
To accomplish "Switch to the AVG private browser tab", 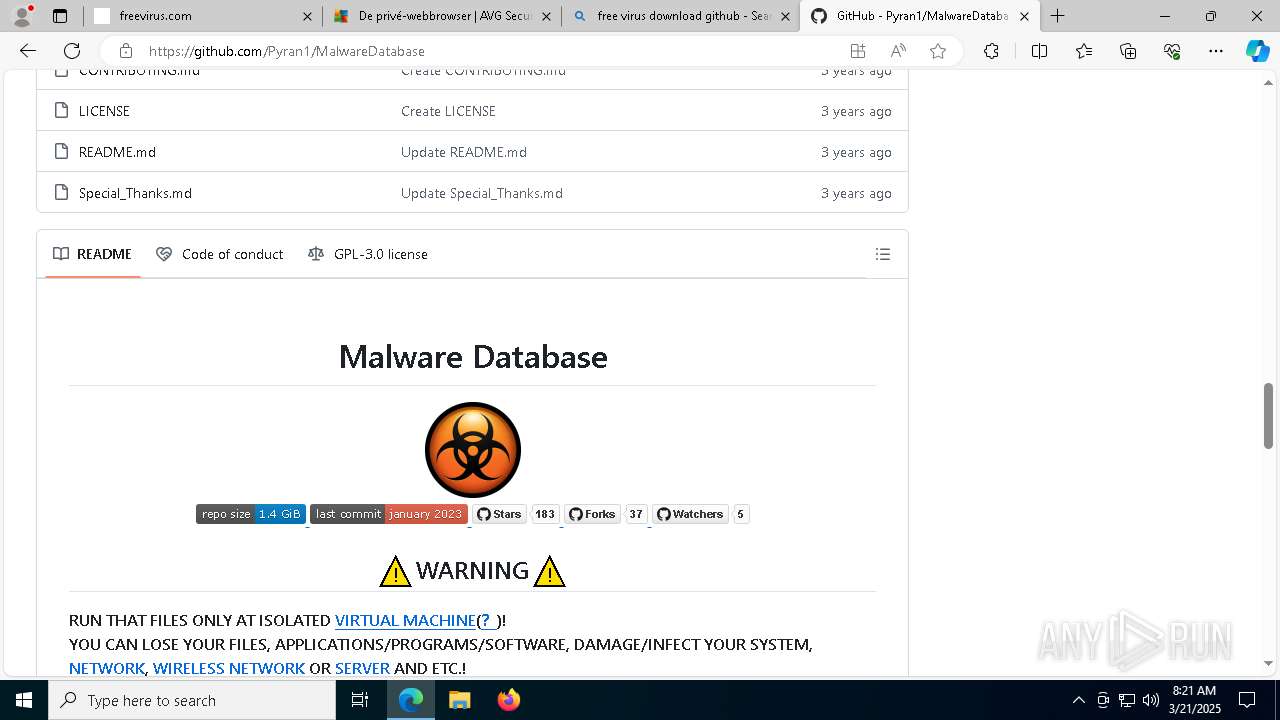I will coord(444,16).
